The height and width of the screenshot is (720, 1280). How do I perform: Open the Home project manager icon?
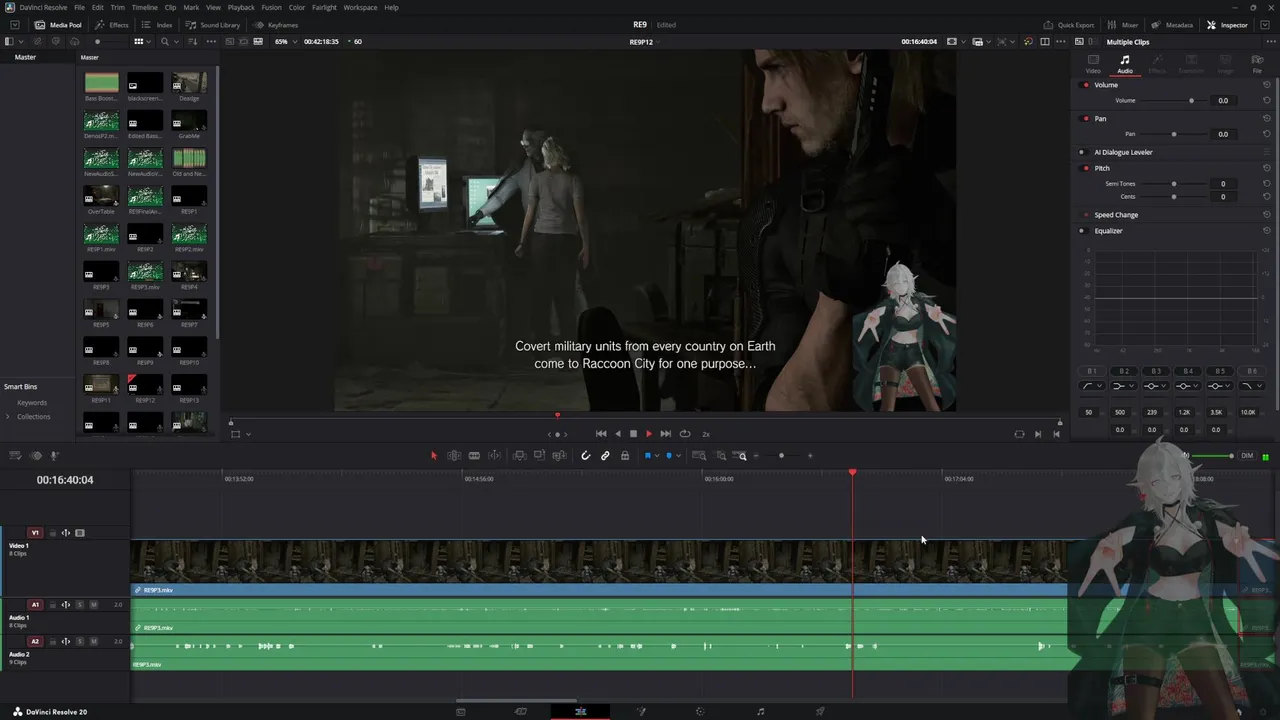[1239, 712]
